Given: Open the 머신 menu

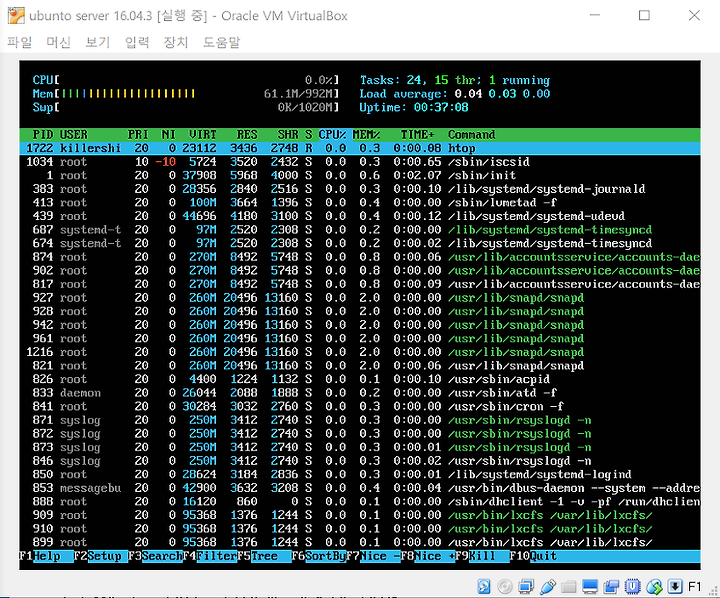Looking at the screenshot, I should [58, 42].
